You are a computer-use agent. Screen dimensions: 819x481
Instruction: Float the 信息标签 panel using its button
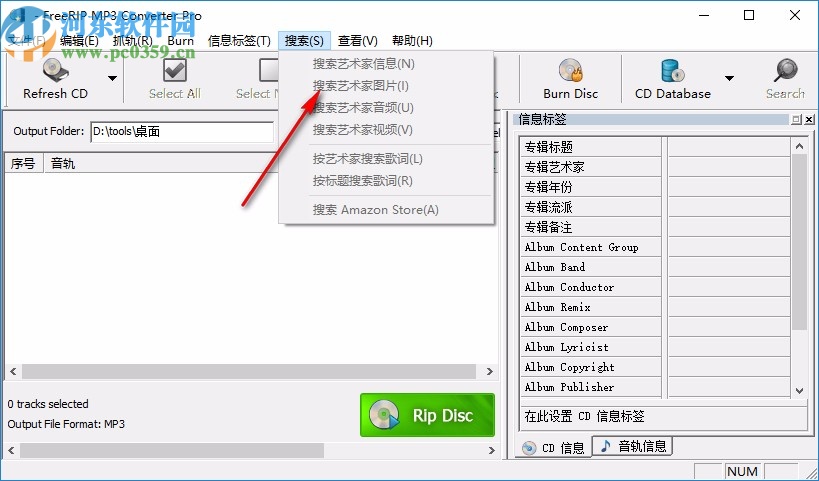[796, 120]
